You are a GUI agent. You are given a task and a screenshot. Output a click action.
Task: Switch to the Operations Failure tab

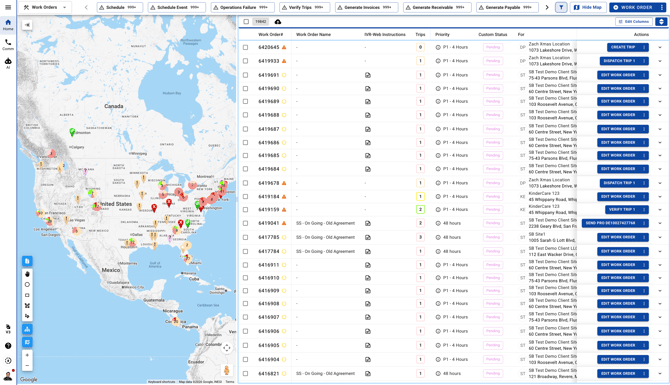coord(242,7)
